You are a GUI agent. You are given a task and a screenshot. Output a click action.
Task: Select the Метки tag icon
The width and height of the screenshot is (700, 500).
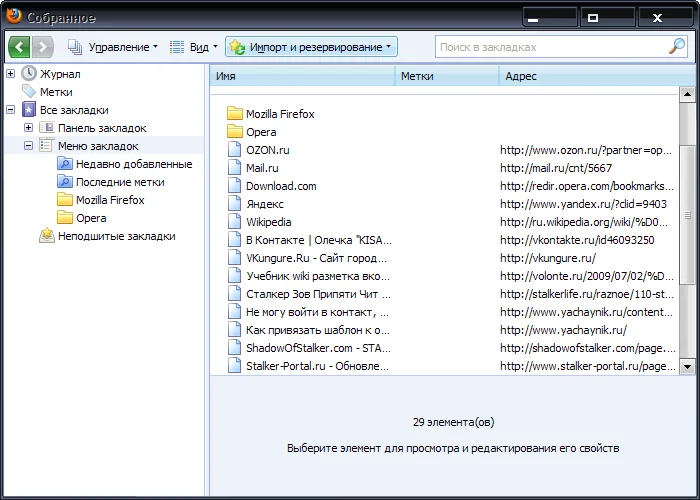29,92
